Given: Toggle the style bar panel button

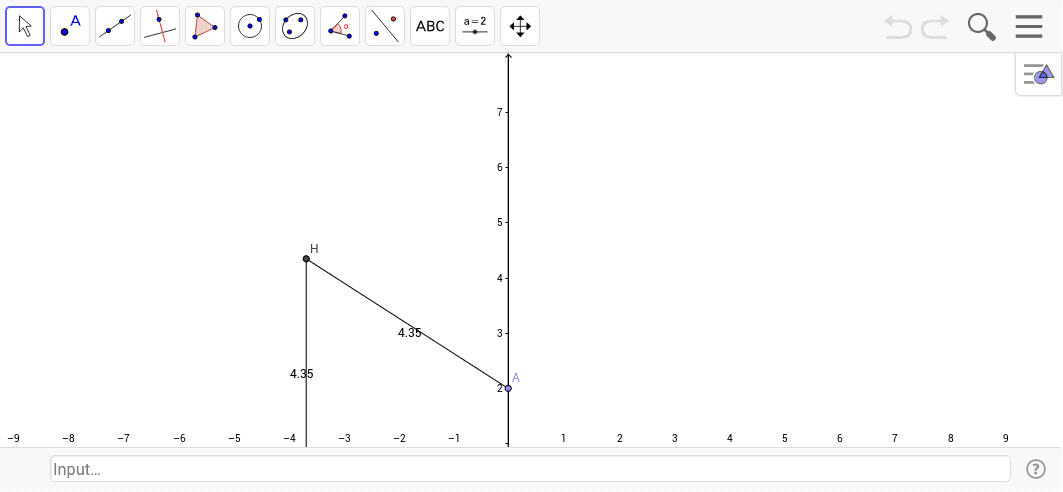Looking at the screenshot, I should tap(1039, 74).
